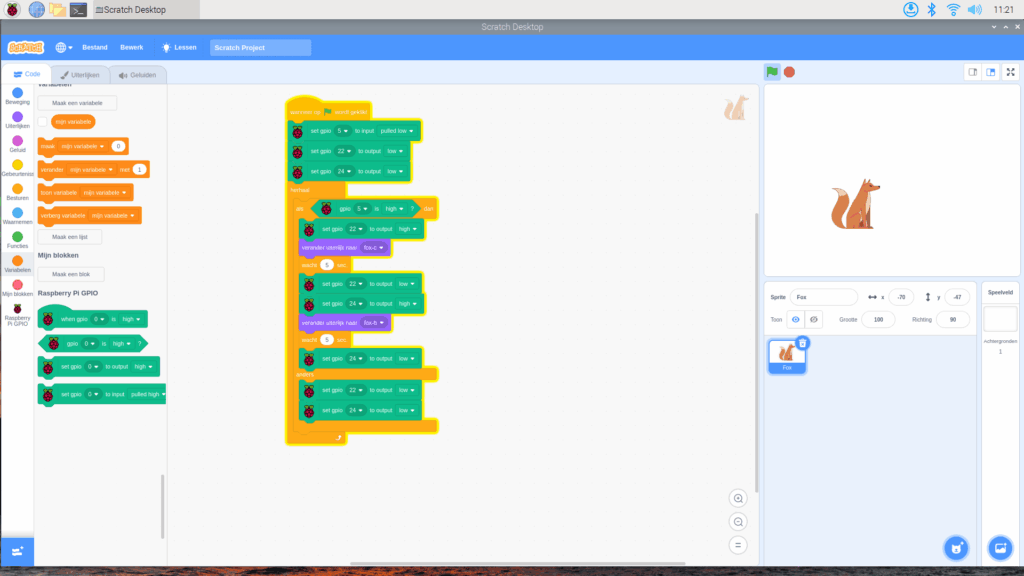Open the language globe dropdown
The width and height of the screenshot is (1024, 576).
pos(64,47)
